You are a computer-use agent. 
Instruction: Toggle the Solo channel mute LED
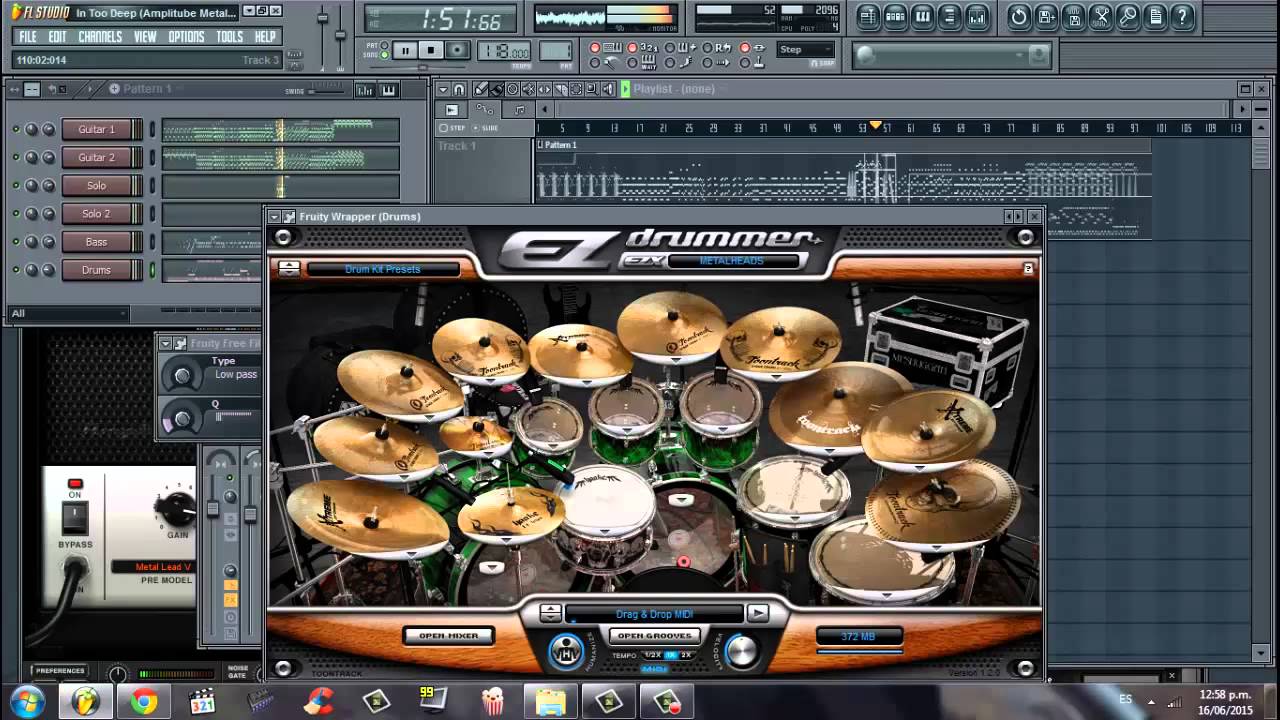[15, 186]
